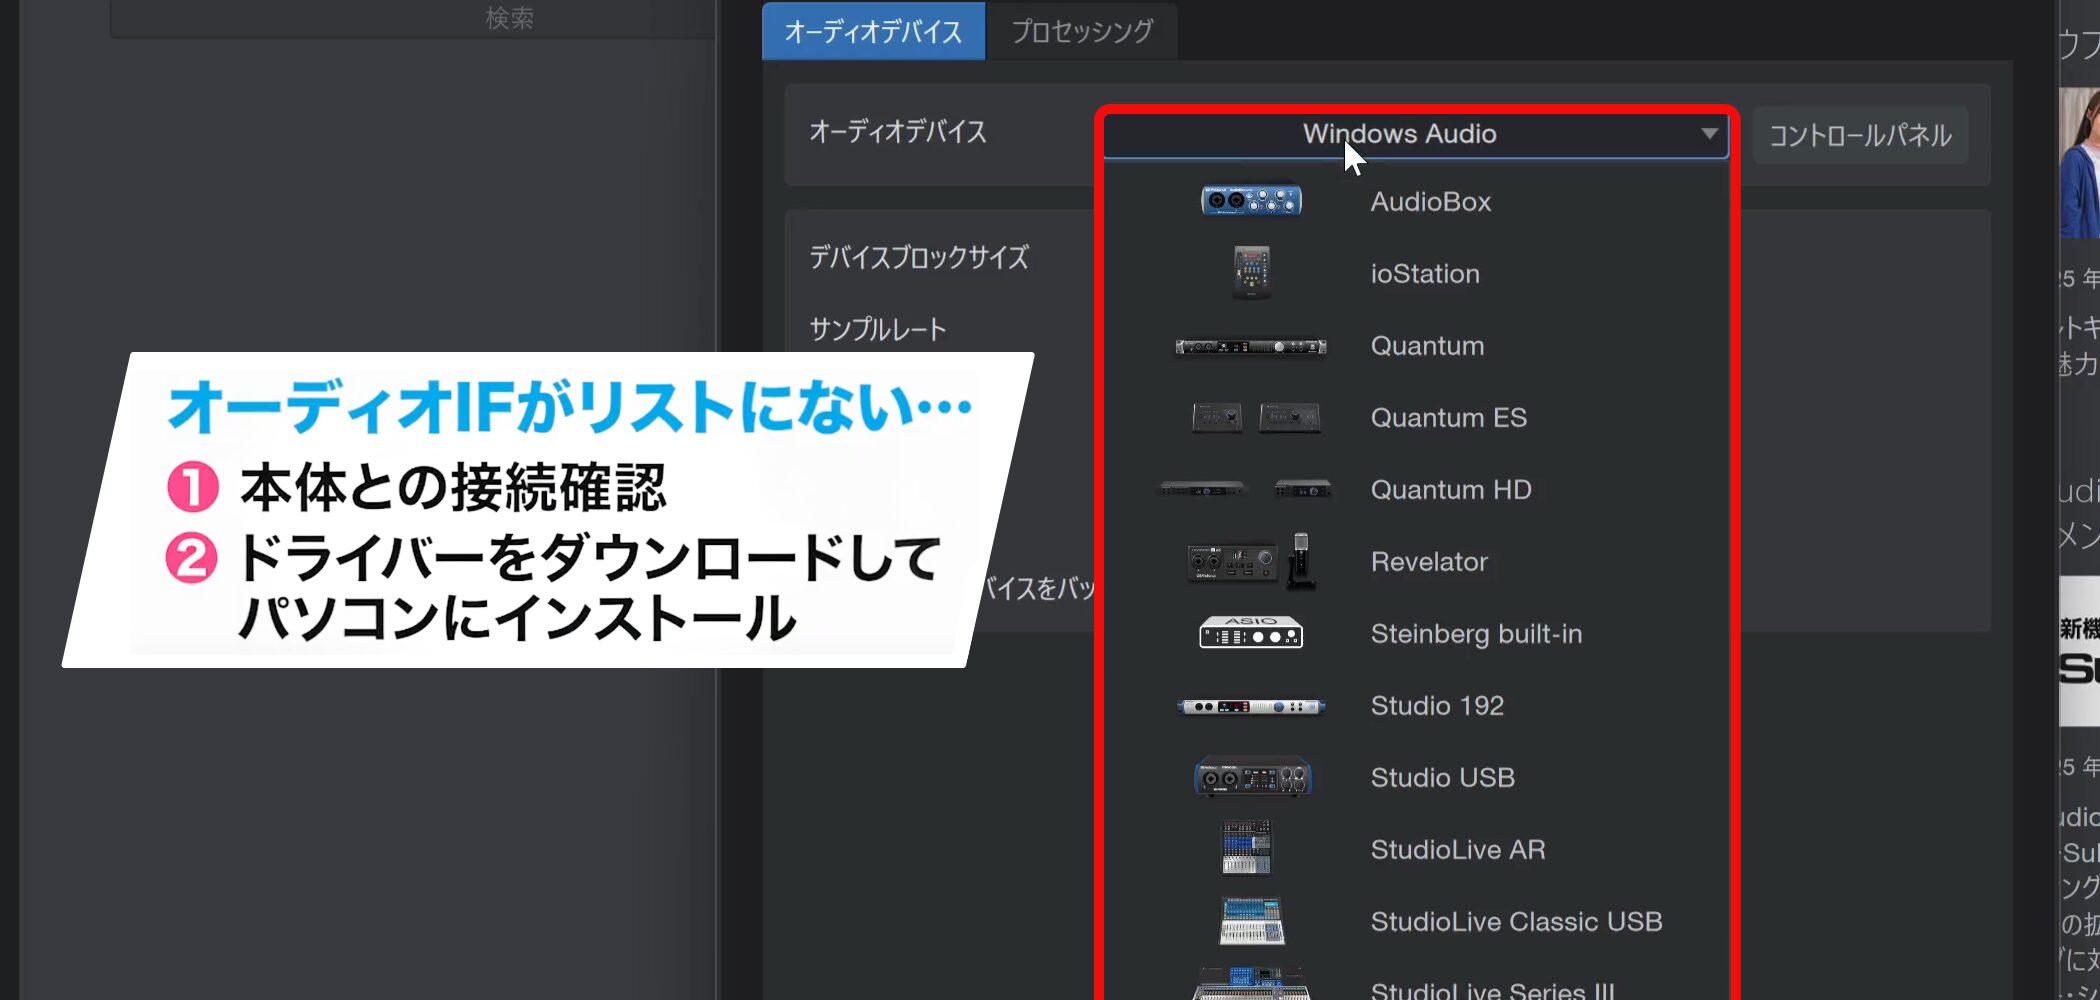Viewport: 2100px width, 1000px height.
Task: Click the Studio 192 device icon
Action: 1251,706
